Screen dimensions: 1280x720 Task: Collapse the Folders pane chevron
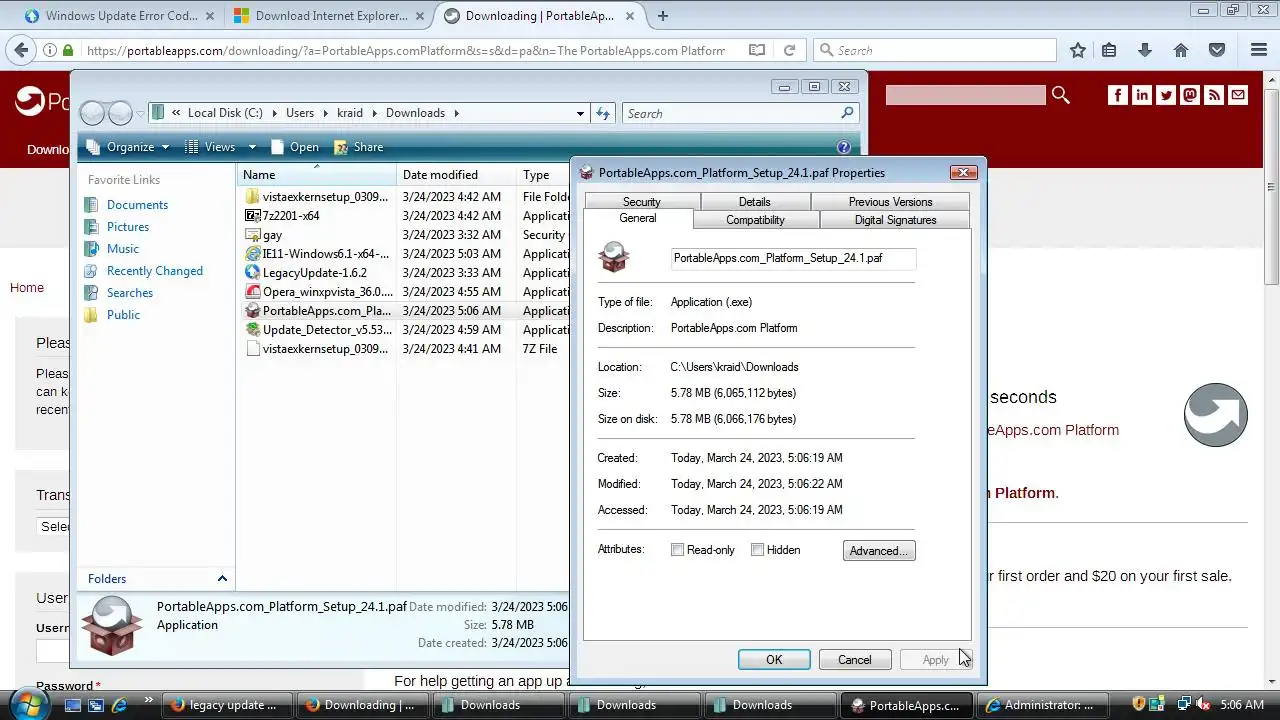(222, 579)
